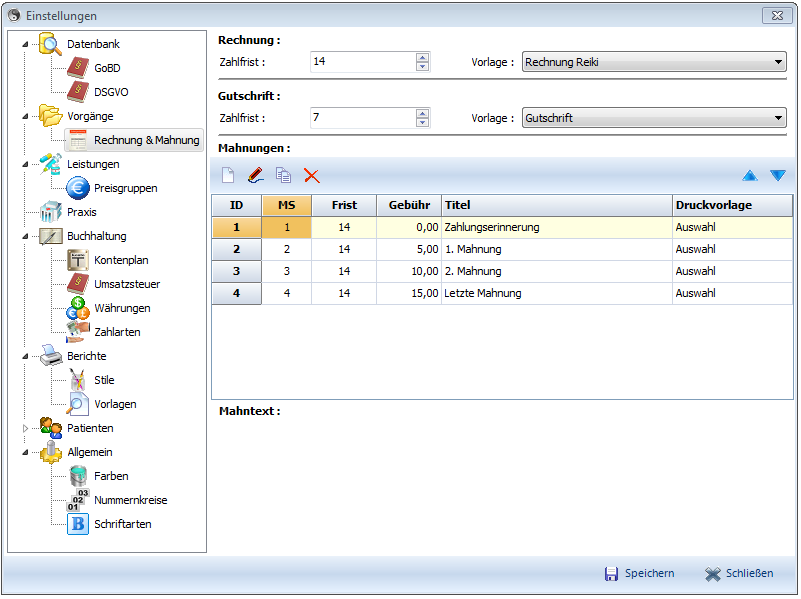Increase the Rechnung Zahlfrist value

click(x=423, y=58)
